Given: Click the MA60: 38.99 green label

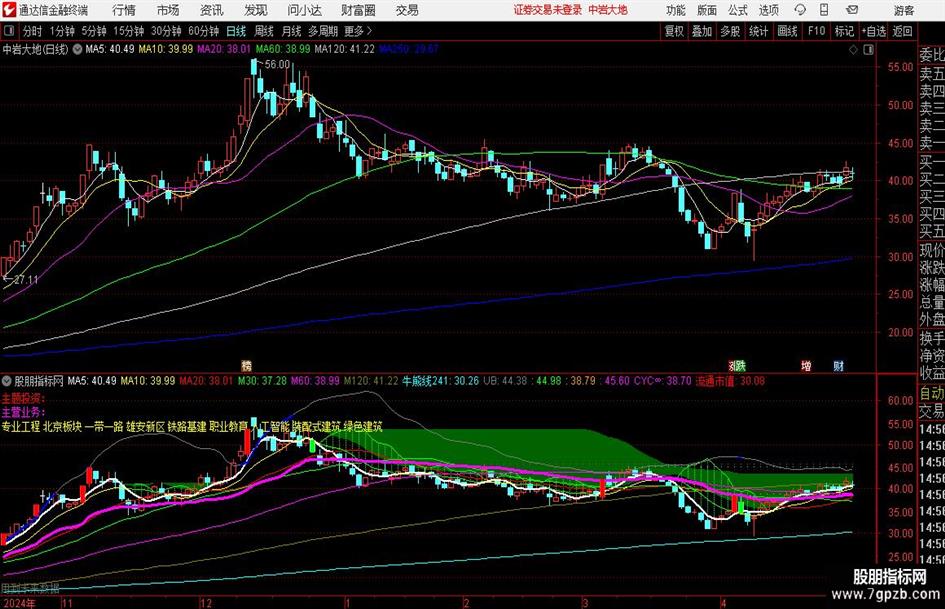Looking at the screenshot, I should (283, 49).
